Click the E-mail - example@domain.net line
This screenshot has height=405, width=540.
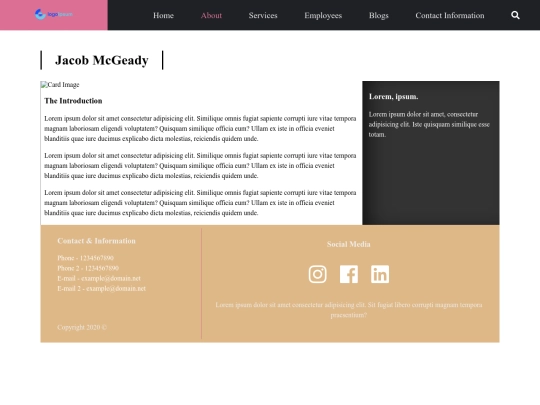click(x=99, y=278)
